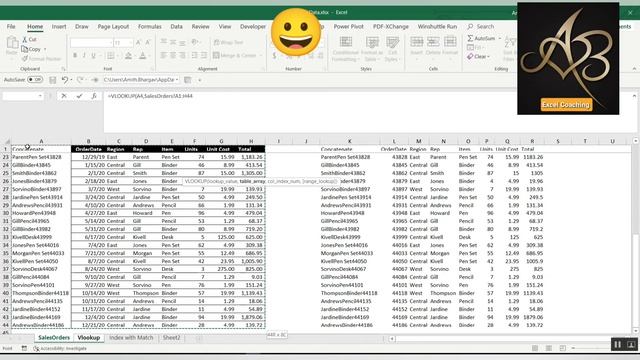Click the Orientation text angle icon
640x360 pixels.
195,42
